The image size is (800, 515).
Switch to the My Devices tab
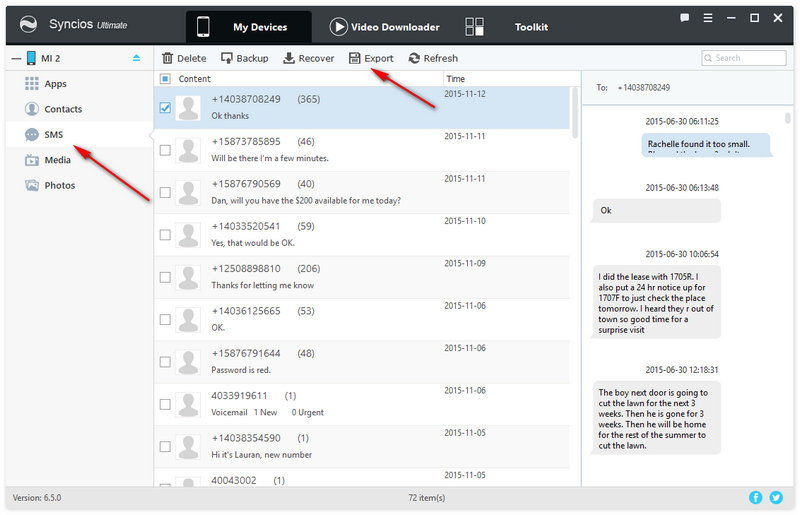[248, 27]
